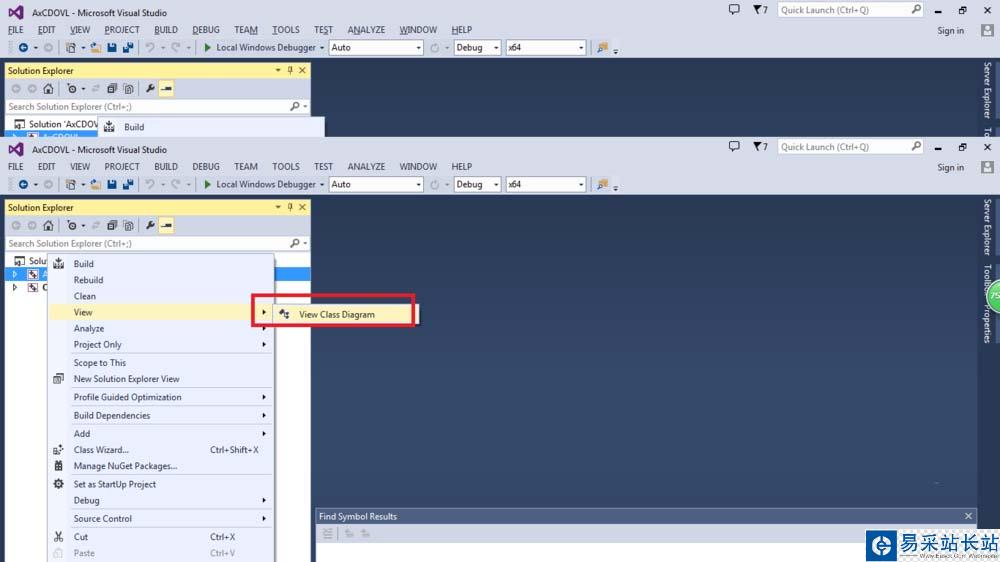Pin the lower Solution Explorer panel
Screen dimensions: 1000x562
[290, 207]
